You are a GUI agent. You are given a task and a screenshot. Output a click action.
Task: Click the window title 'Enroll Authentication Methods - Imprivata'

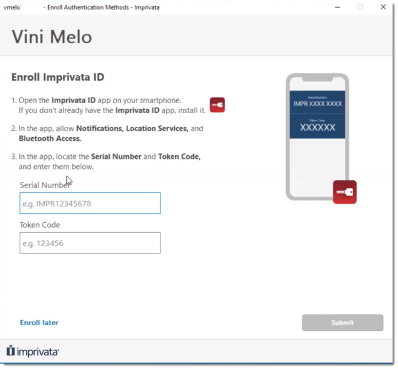tap(103, 7)
